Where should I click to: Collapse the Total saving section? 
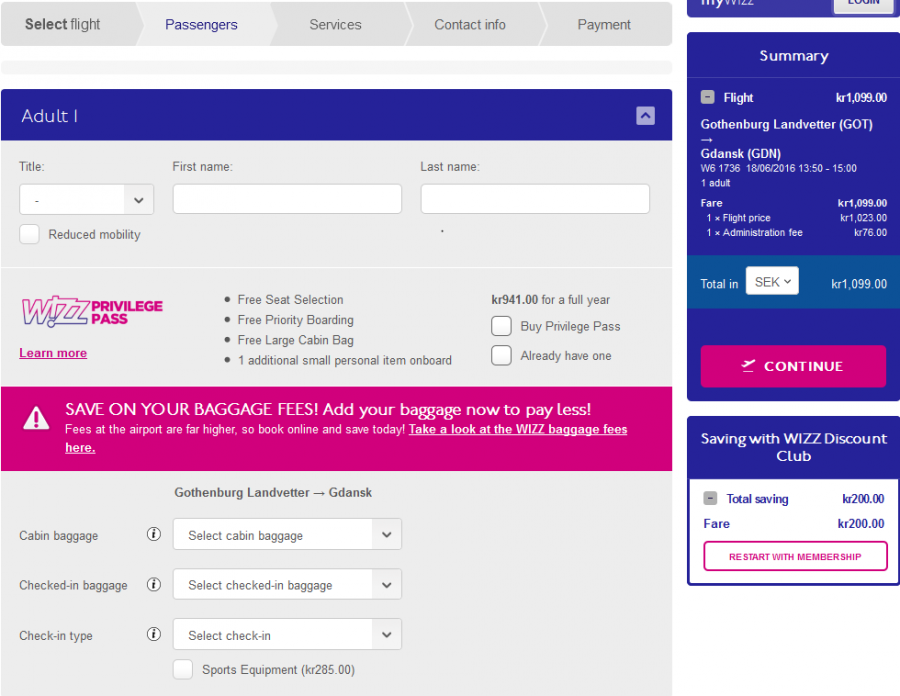(x=710, y=498)
